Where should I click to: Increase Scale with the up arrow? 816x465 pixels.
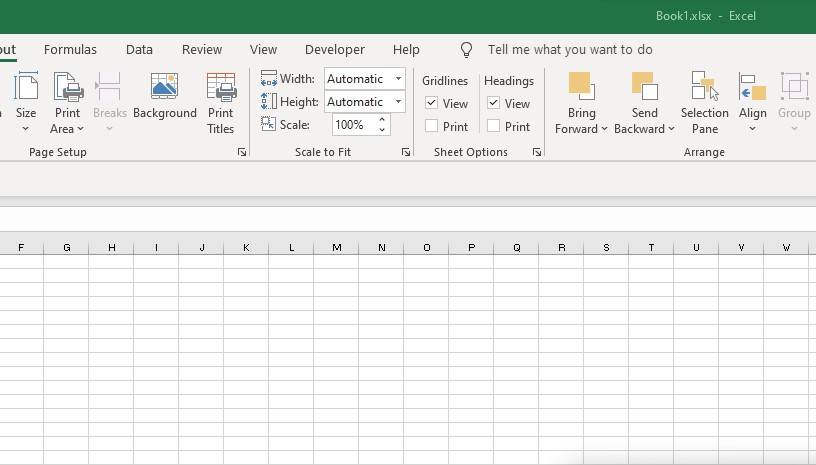[382, 120]
